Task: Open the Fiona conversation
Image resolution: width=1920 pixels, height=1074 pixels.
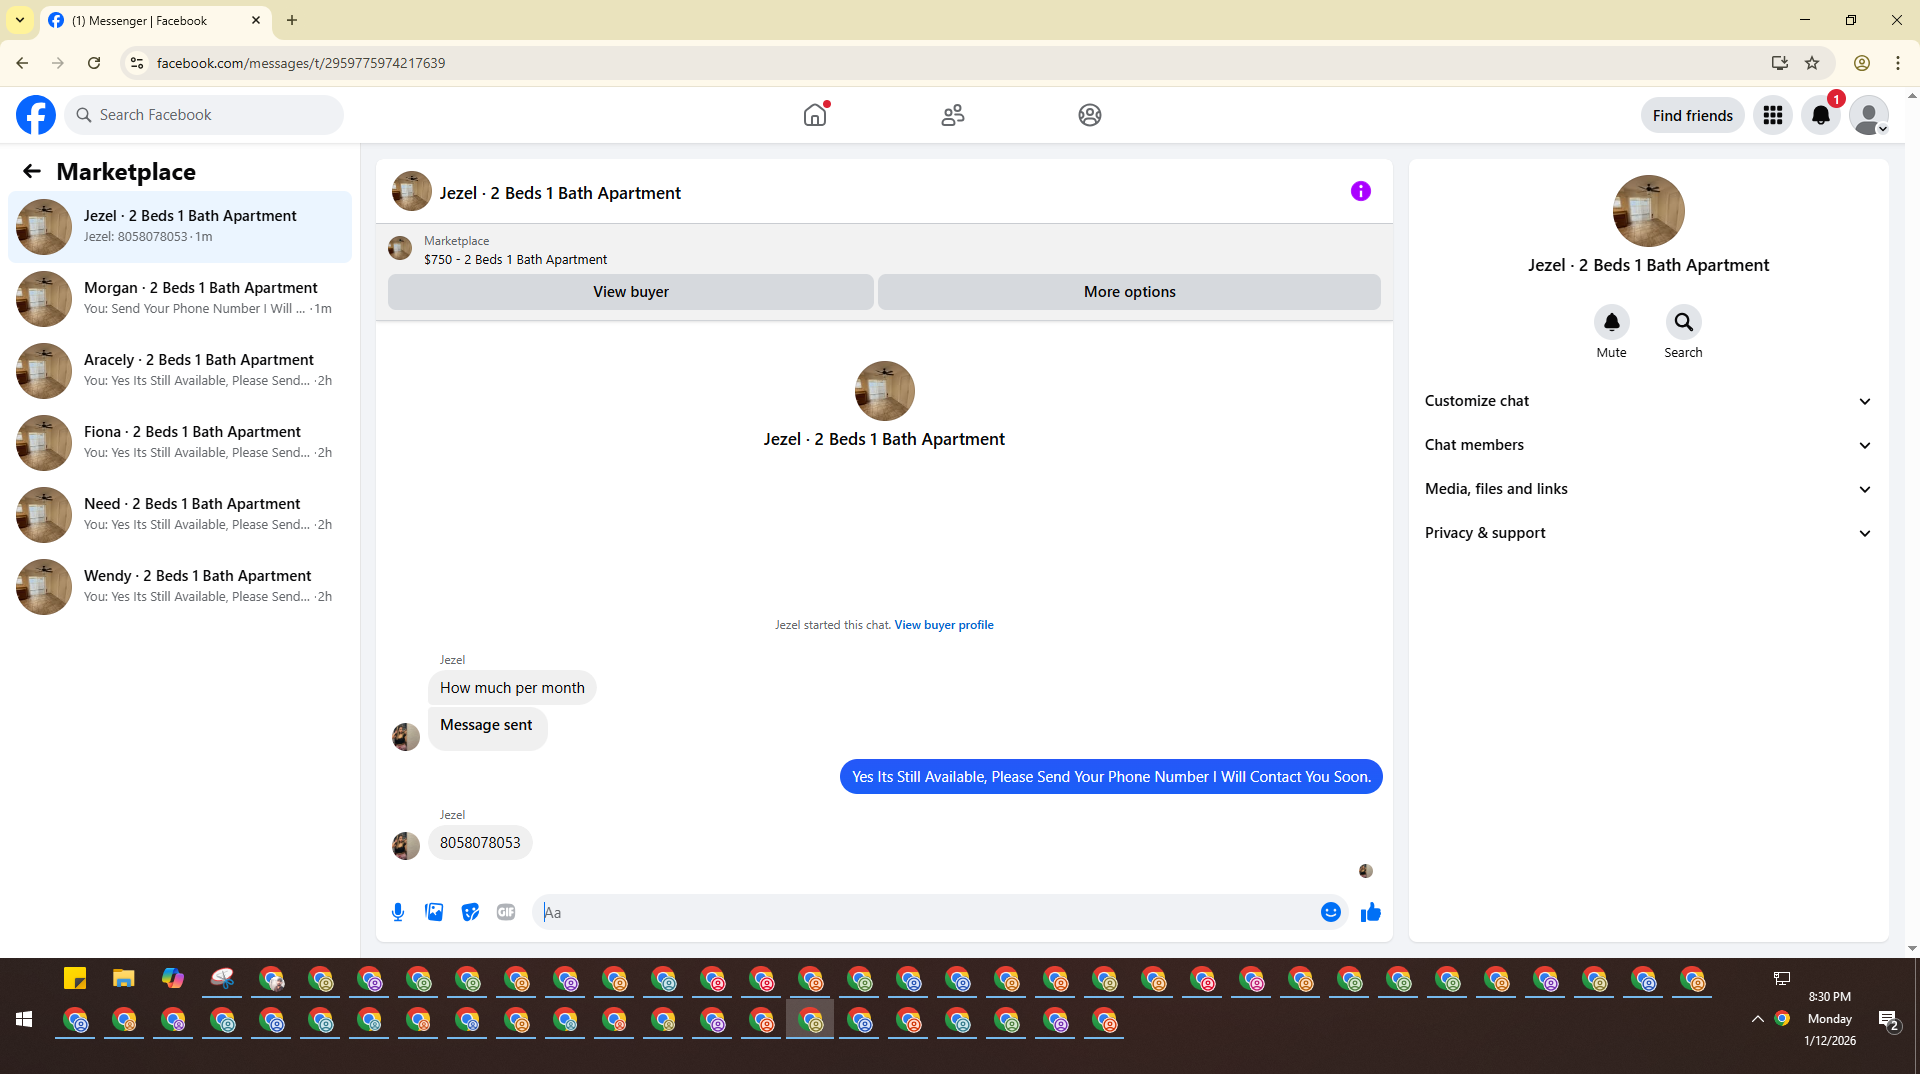Action: click(180, 443)
